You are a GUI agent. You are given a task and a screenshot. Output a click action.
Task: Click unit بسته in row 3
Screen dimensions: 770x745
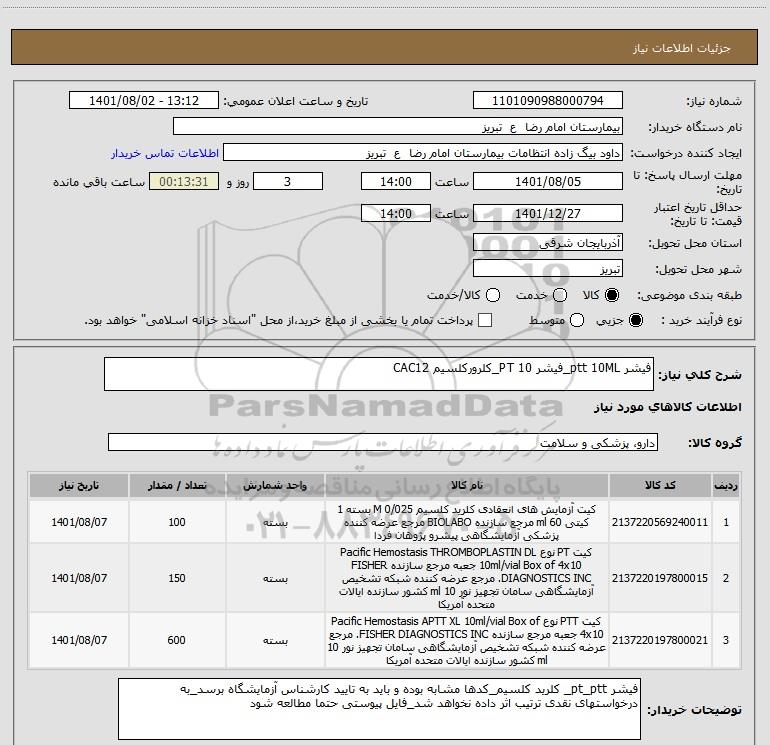coord(275,640)
